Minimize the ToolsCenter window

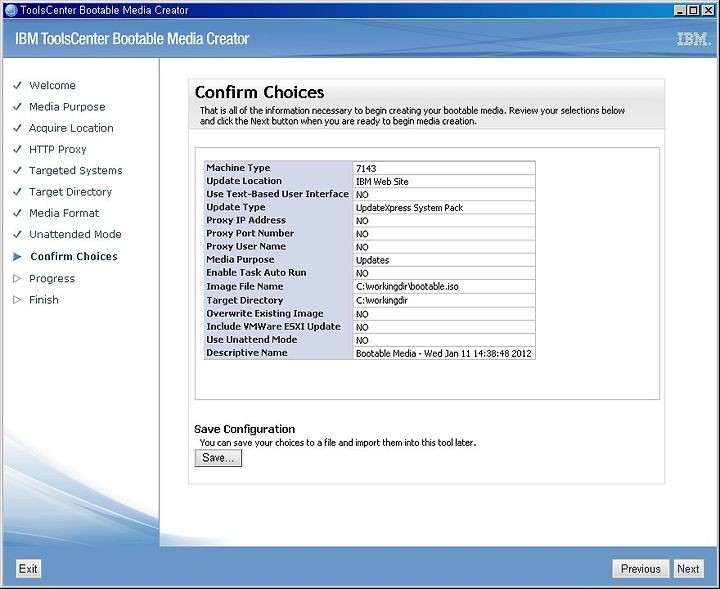tap(680, 10)
